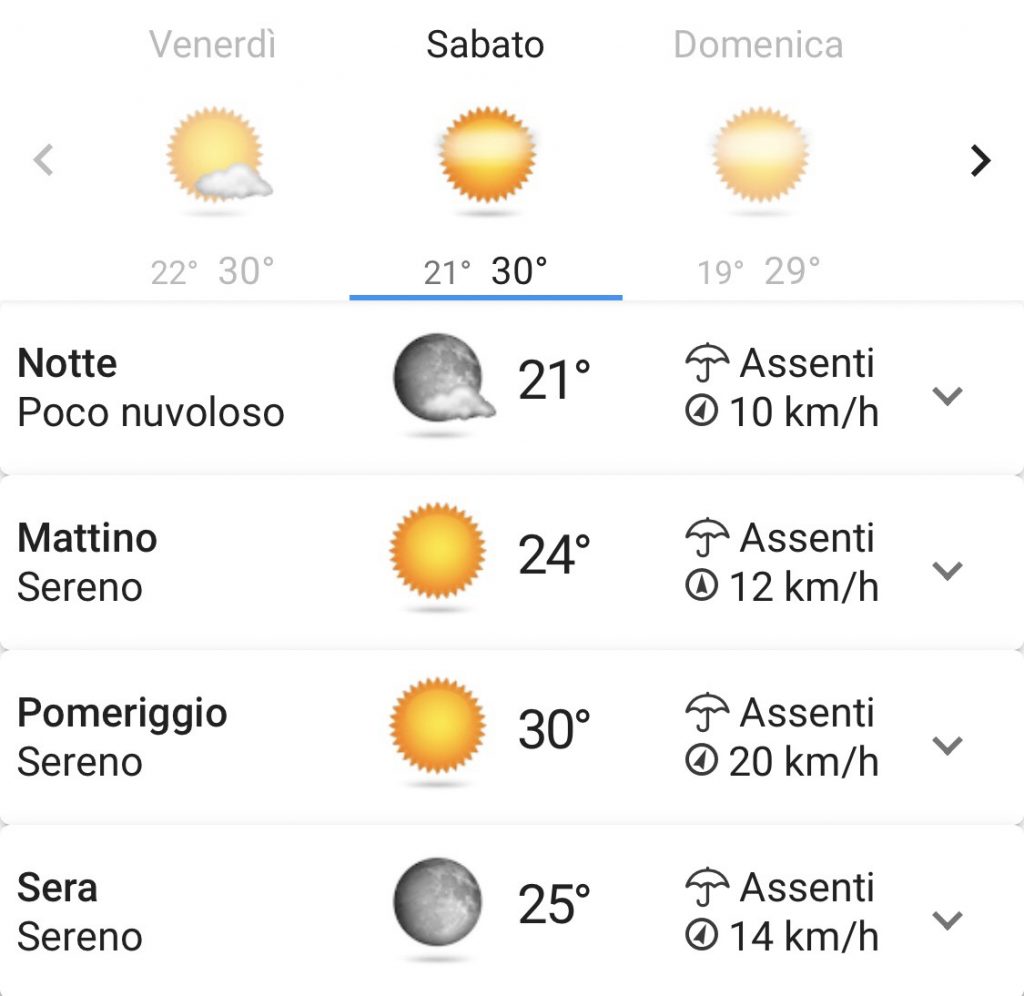
Task: Tap the moon with cloud icon for Notte
Action: (443, 377)
